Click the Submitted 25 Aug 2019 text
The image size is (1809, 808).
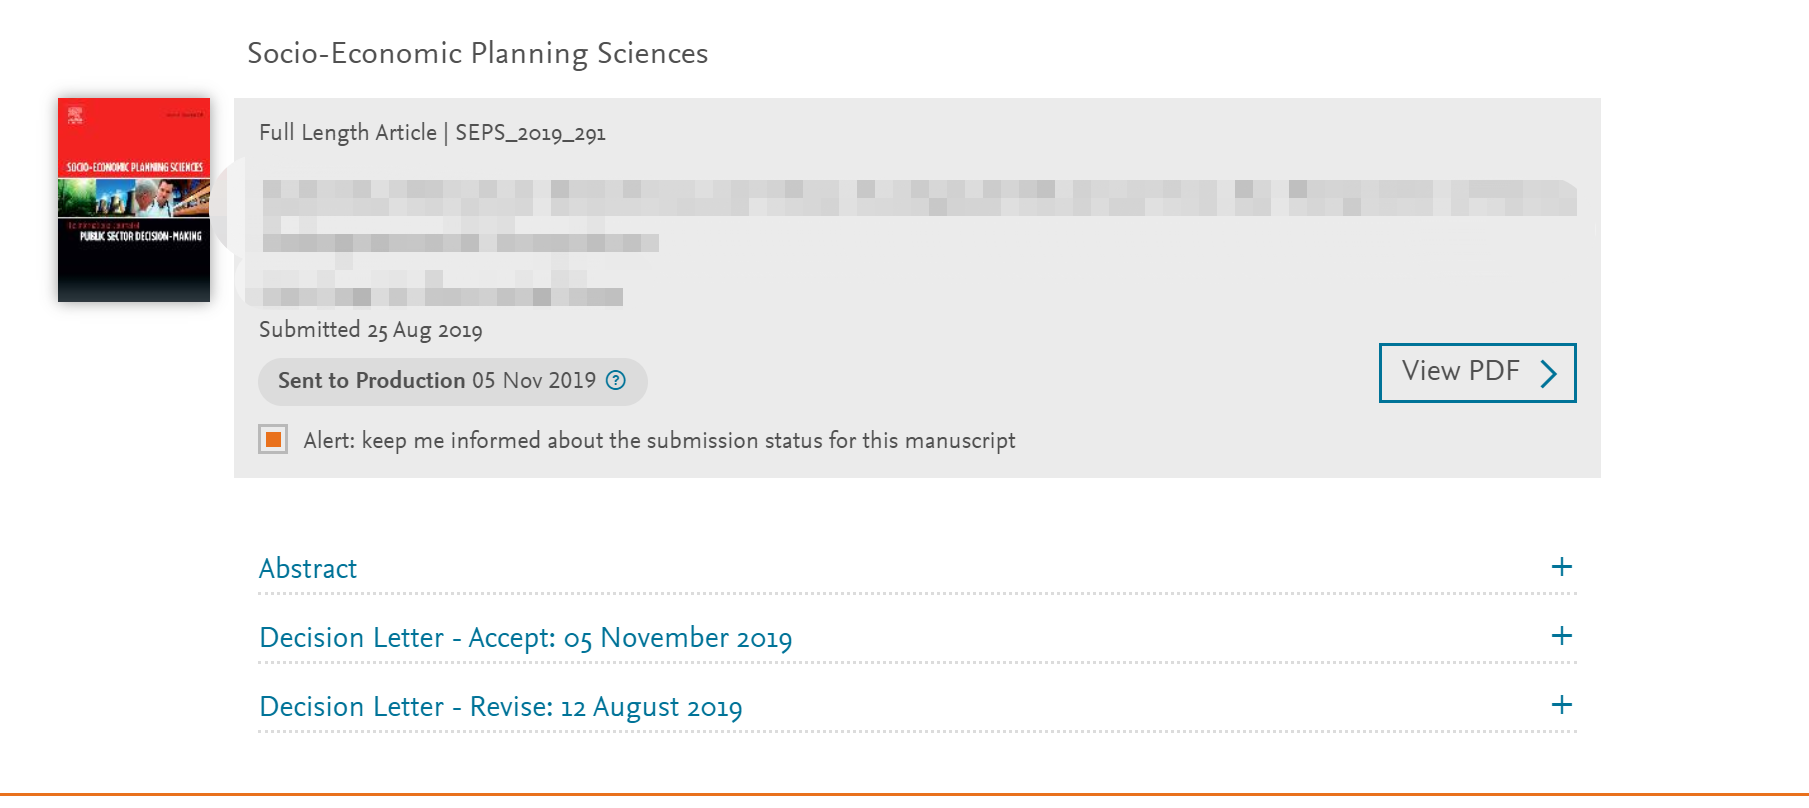[370, 330]
